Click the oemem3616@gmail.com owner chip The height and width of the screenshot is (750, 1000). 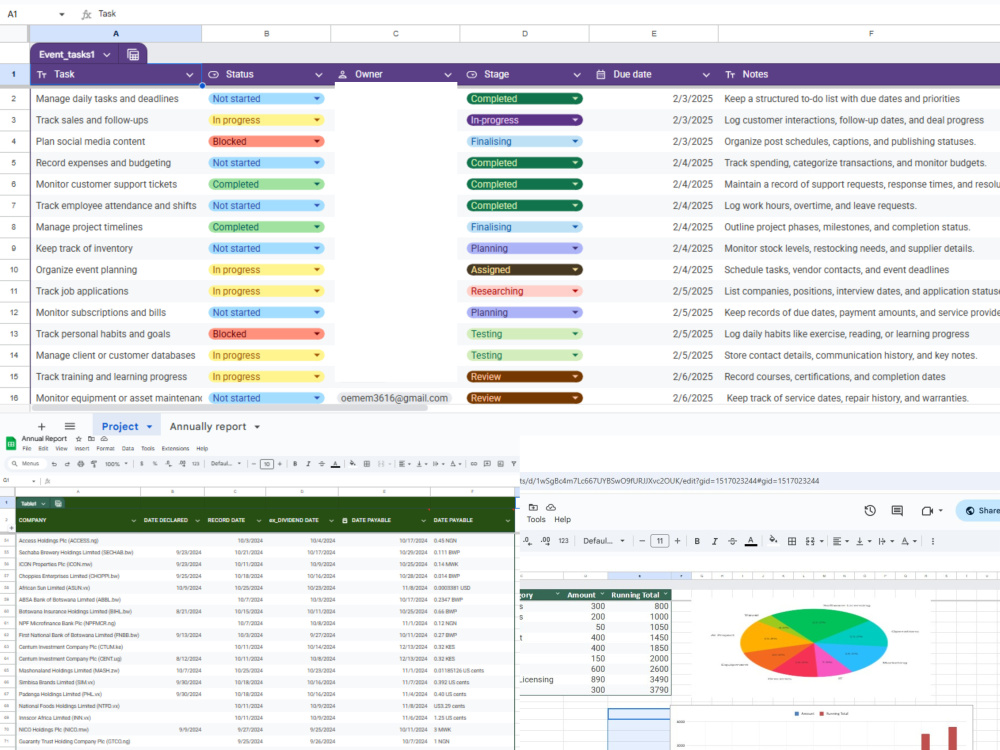click(x=394, y=398)
